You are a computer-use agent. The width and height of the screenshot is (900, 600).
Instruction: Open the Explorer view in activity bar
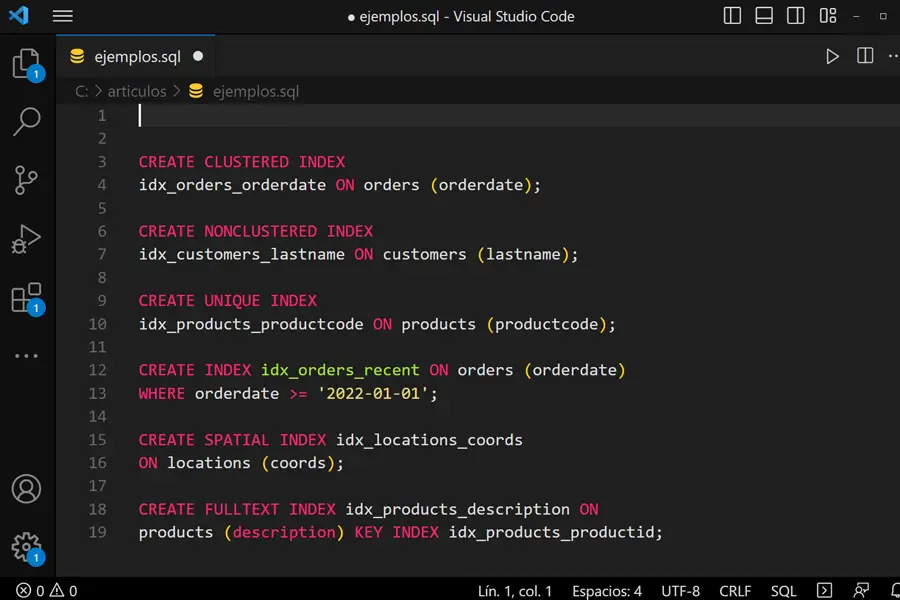click(x=26, y=64)
